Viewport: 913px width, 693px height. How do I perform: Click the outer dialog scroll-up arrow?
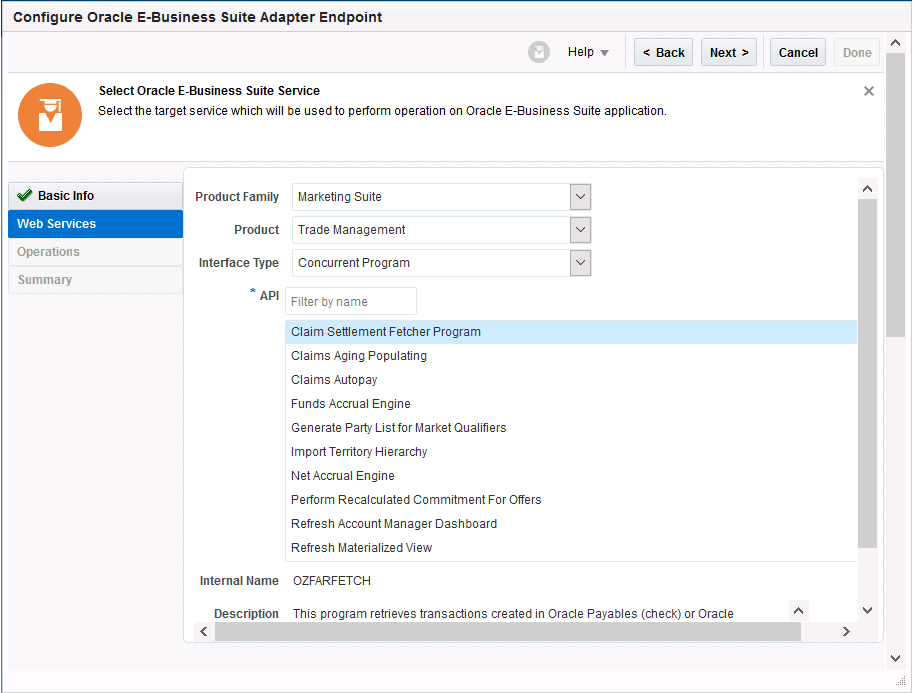(895, 43)
